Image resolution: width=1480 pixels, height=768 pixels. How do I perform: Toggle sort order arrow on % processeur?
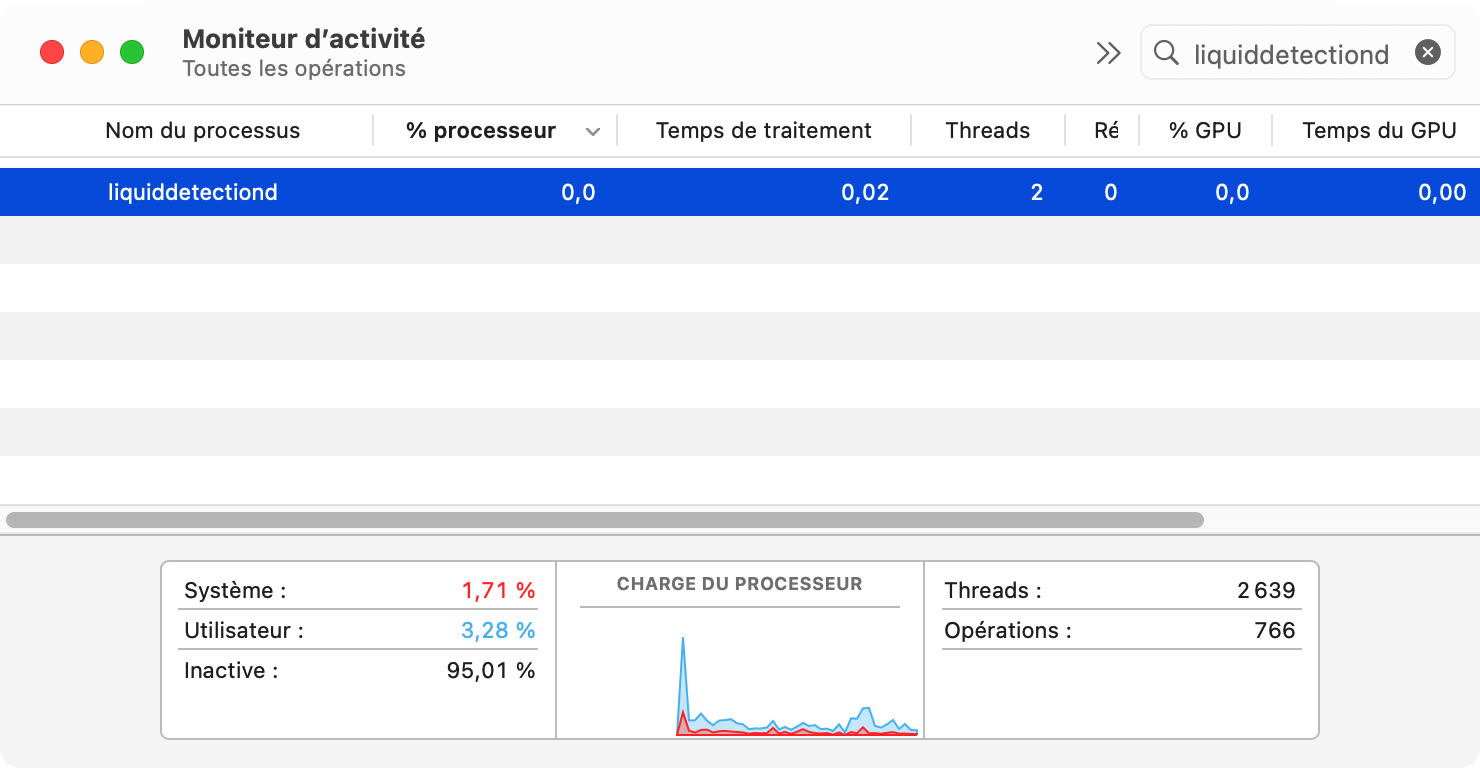point(593,132)
